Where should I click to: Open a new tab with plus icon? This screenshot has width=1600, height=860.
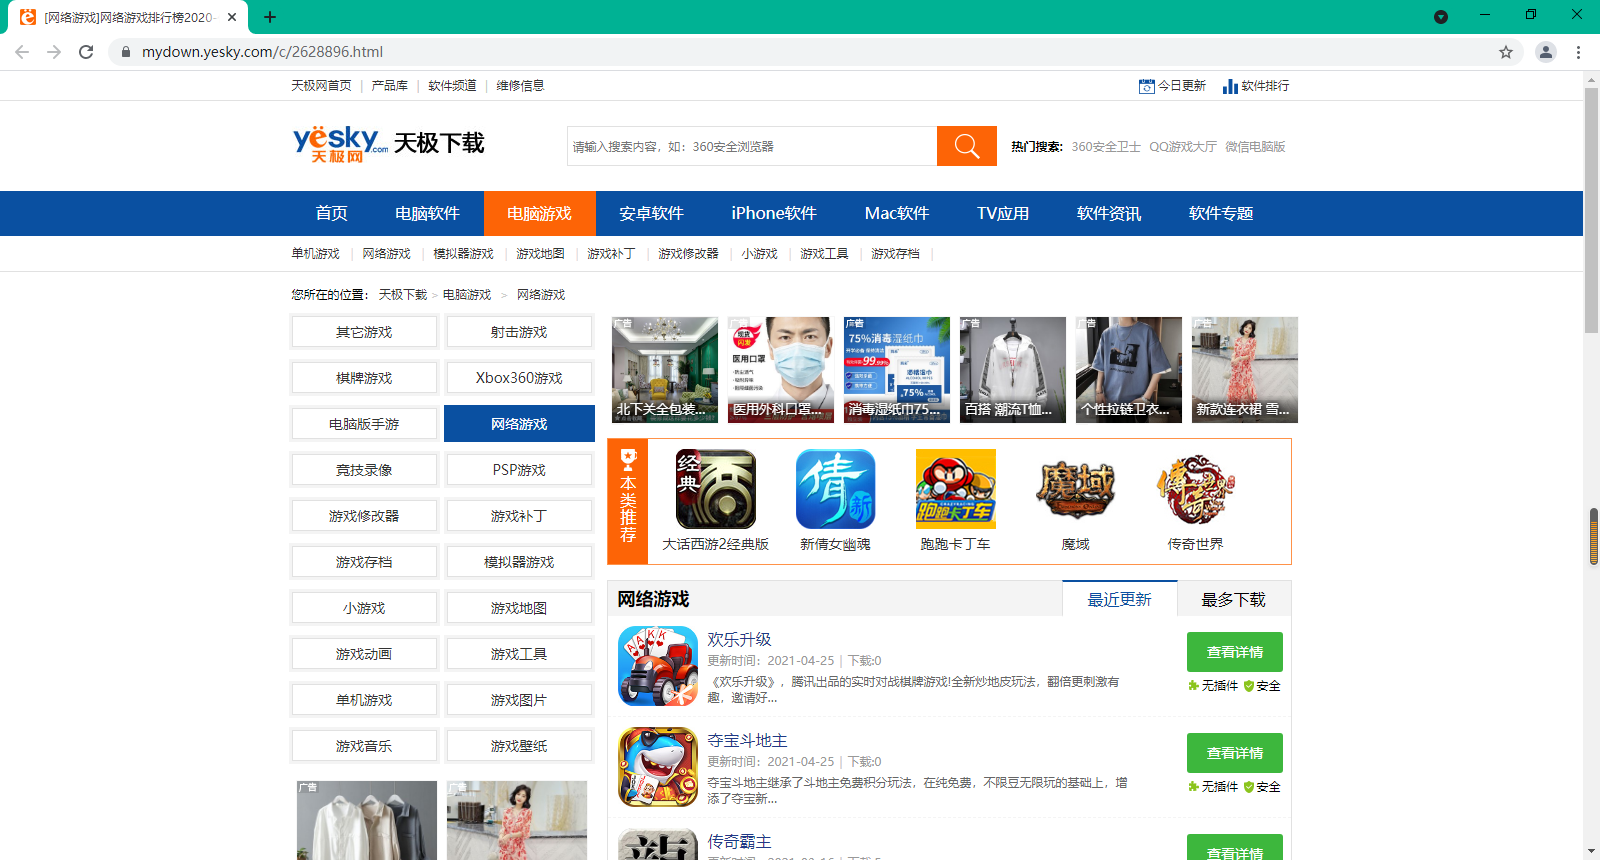(x=270, y=17)
